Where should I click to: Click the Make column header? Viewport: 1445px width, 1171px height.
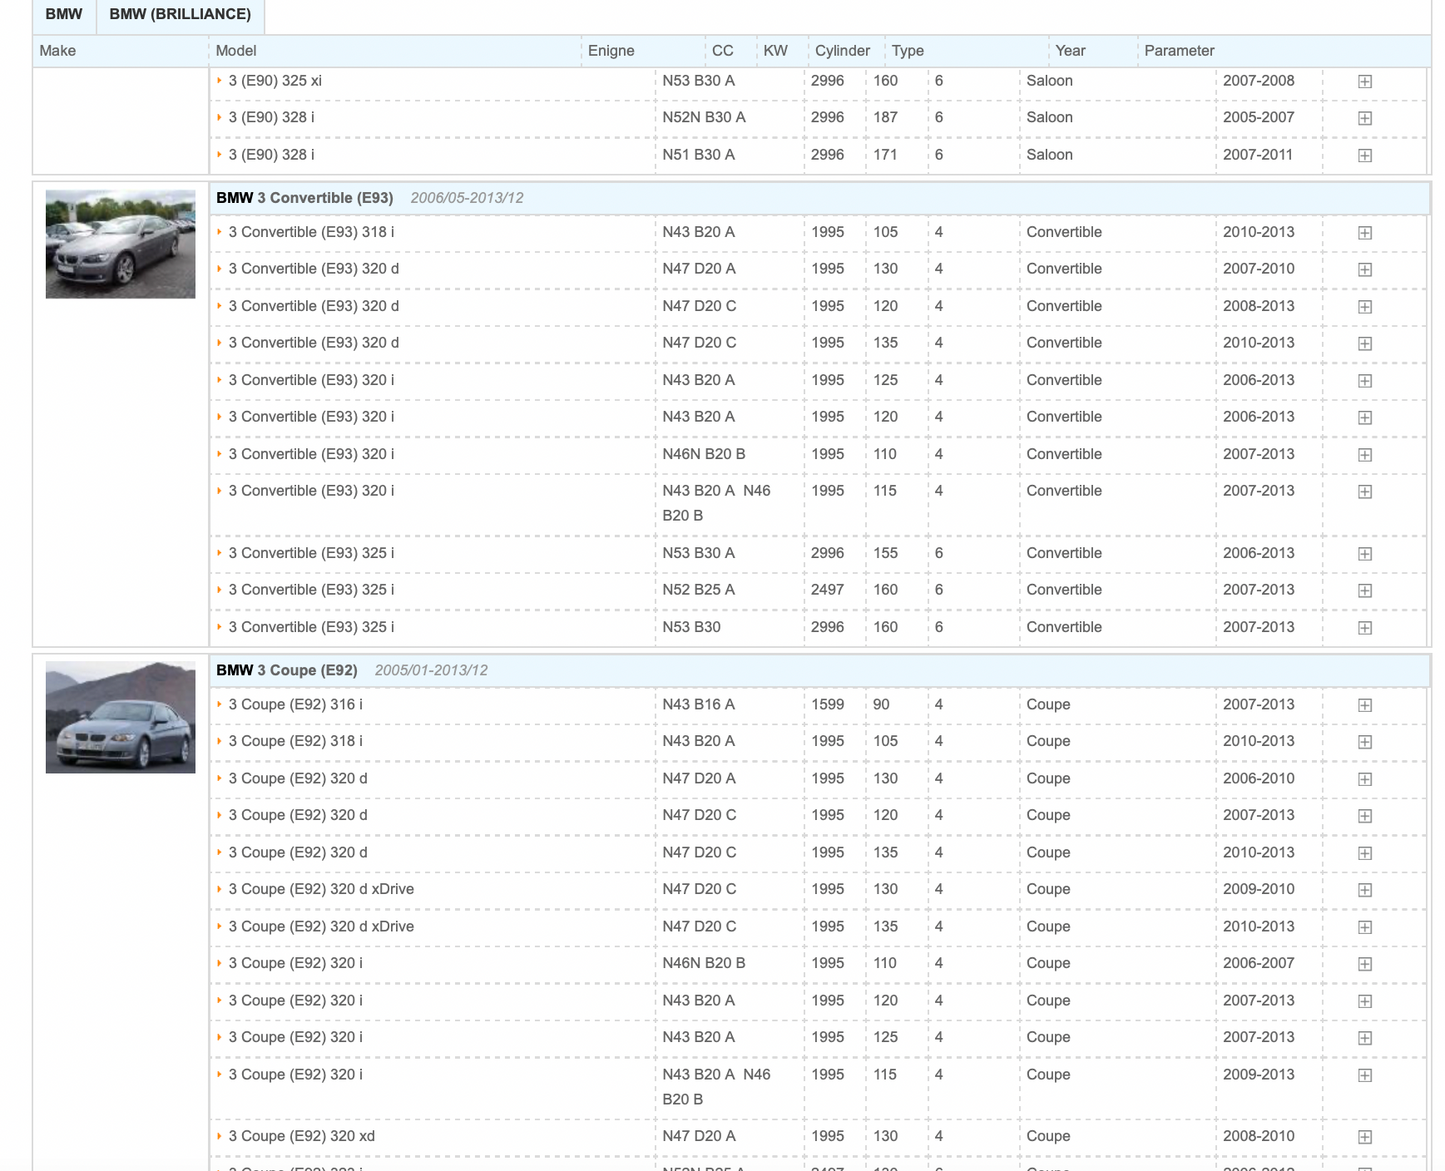[x=57, y=51]
